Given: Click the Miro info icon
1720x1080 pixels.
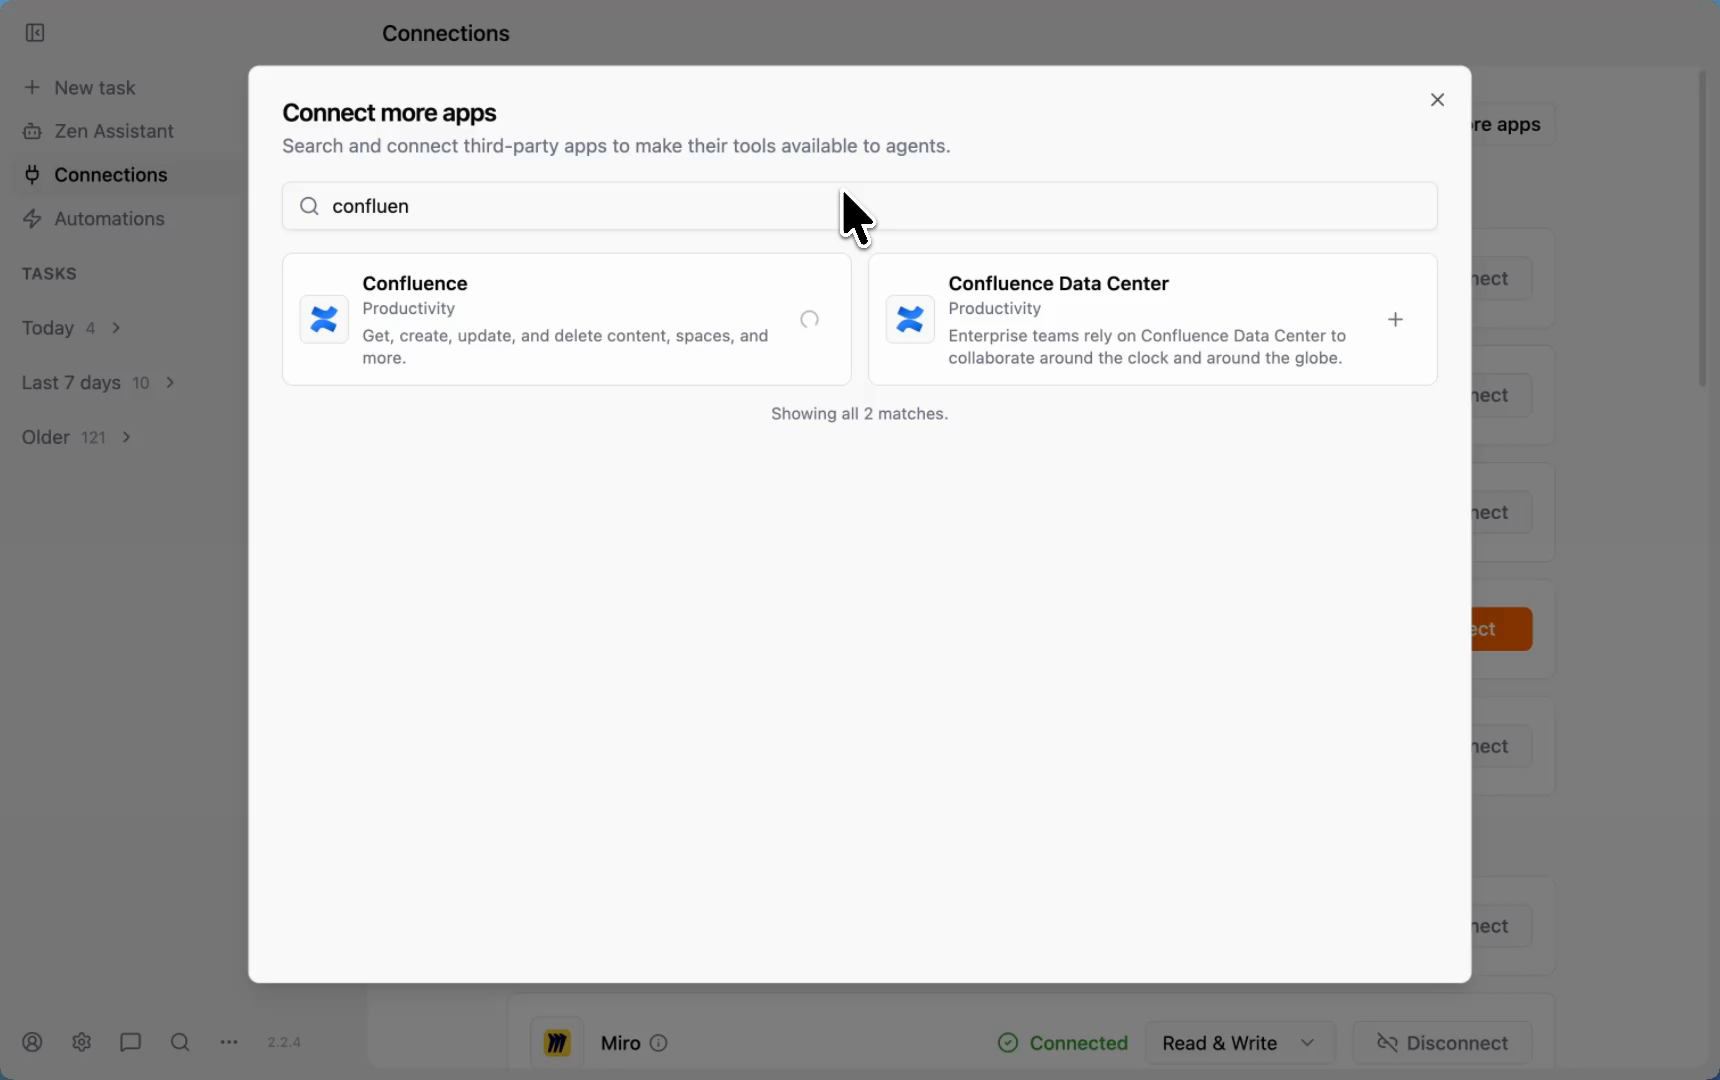Looking at the screenshot, I should 658,1043.
